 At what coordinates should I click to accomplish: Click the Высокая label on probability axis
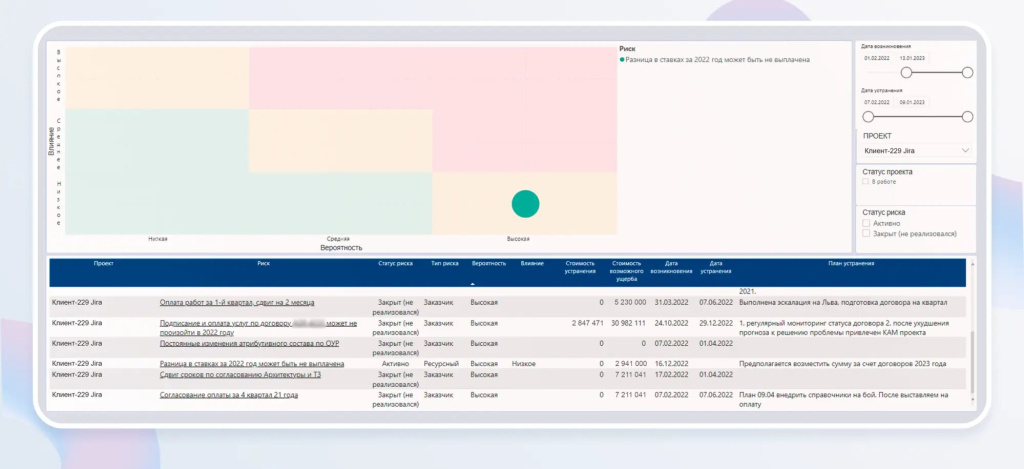click(519, 239)
